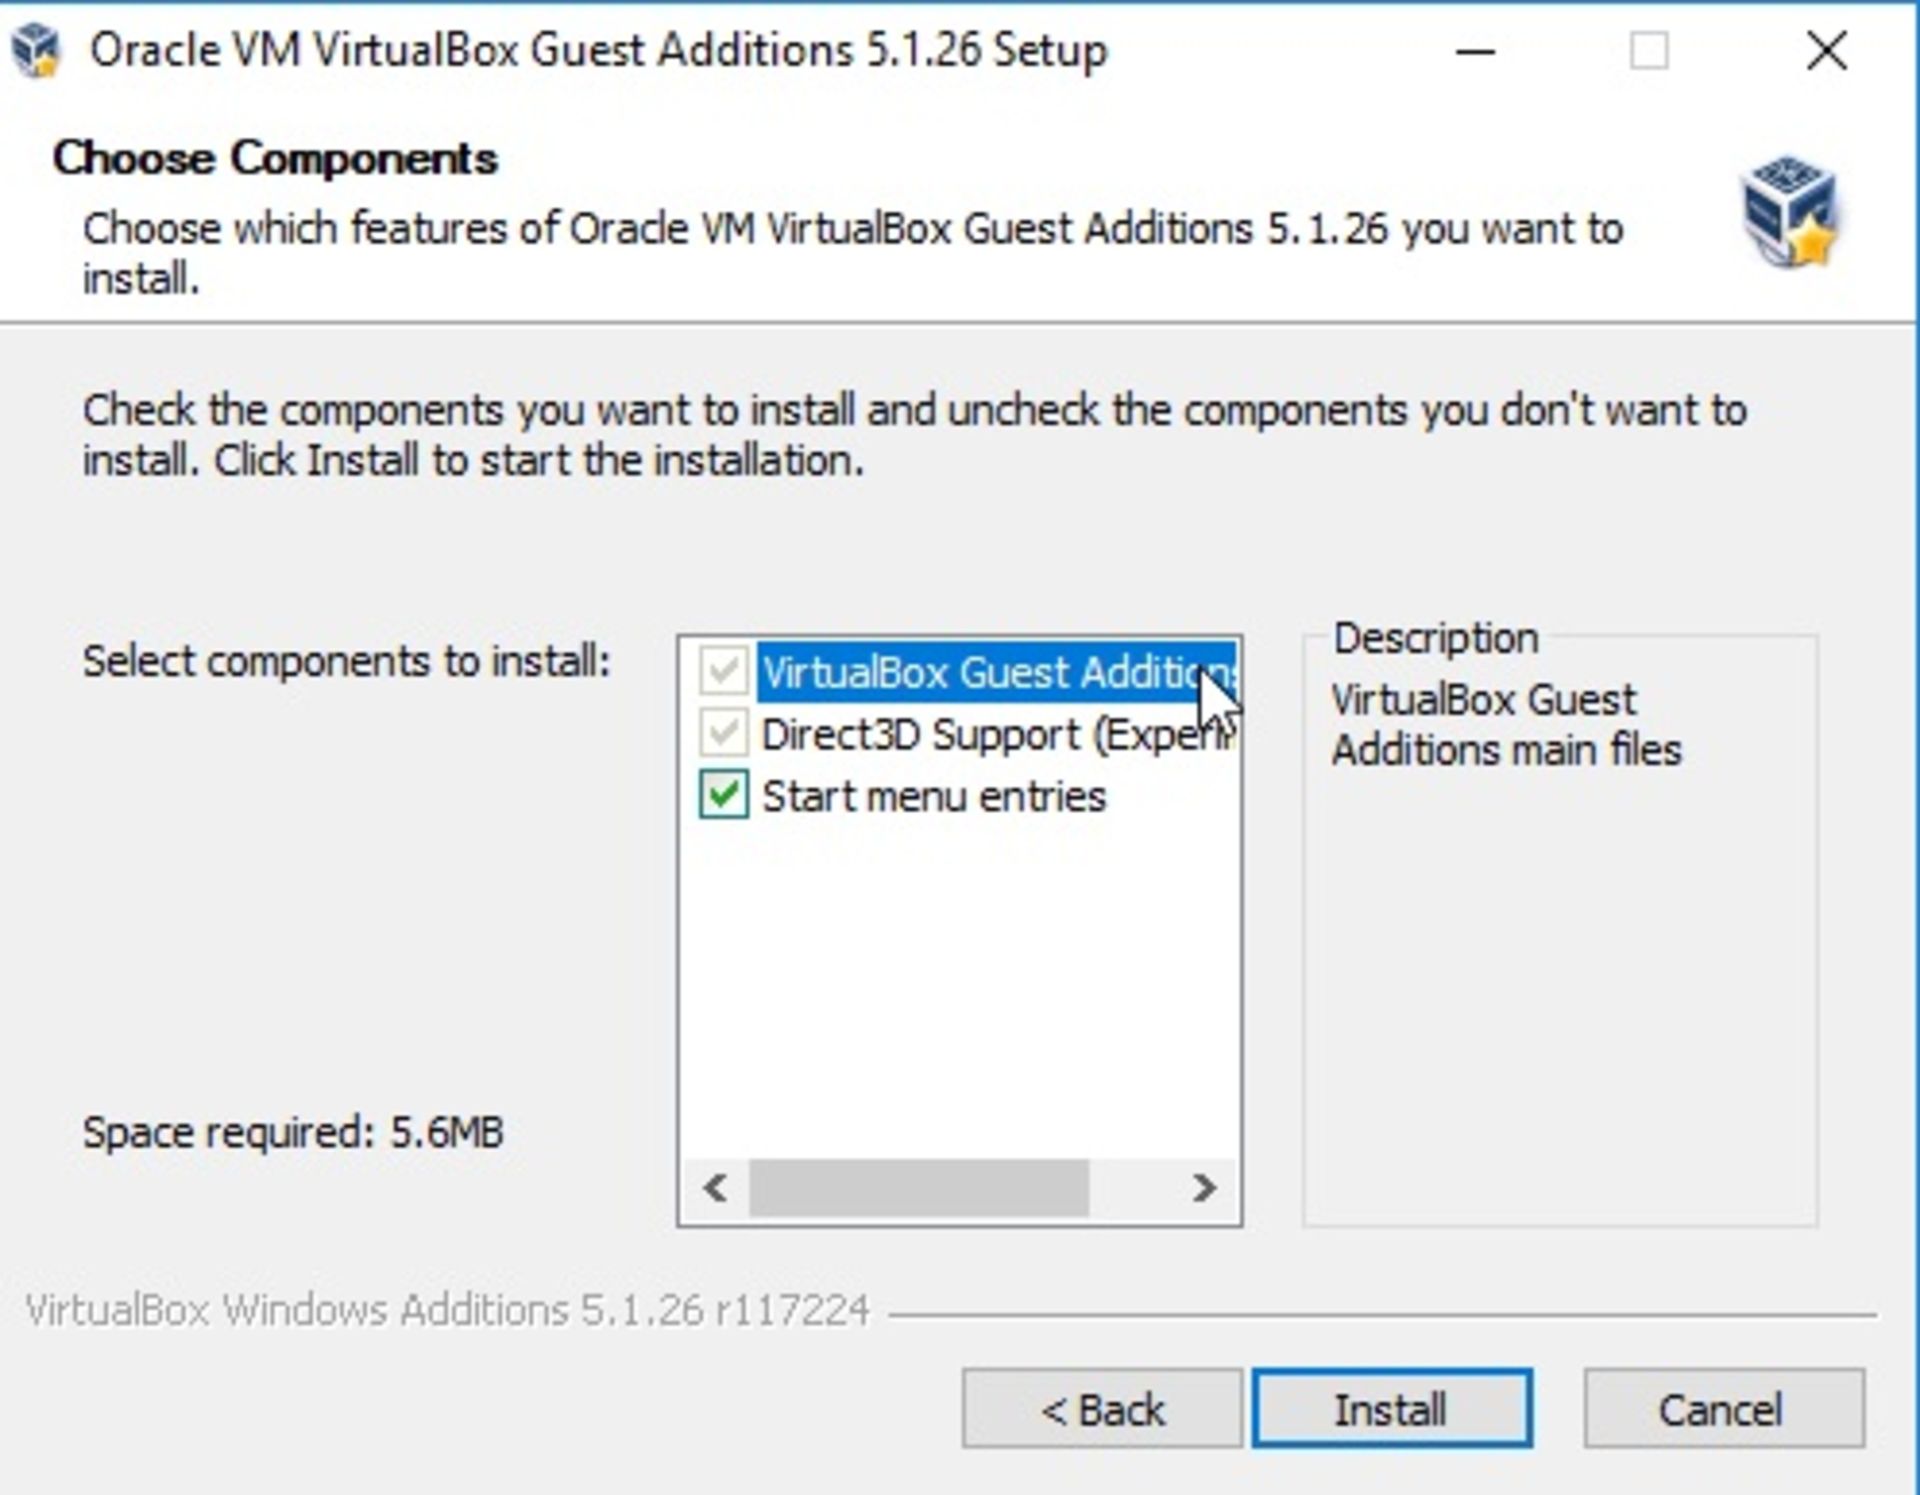Click the horizontal scrollbar thumb in the component list
This screenshot has width=1920, height=1495.
point(918,1188)
